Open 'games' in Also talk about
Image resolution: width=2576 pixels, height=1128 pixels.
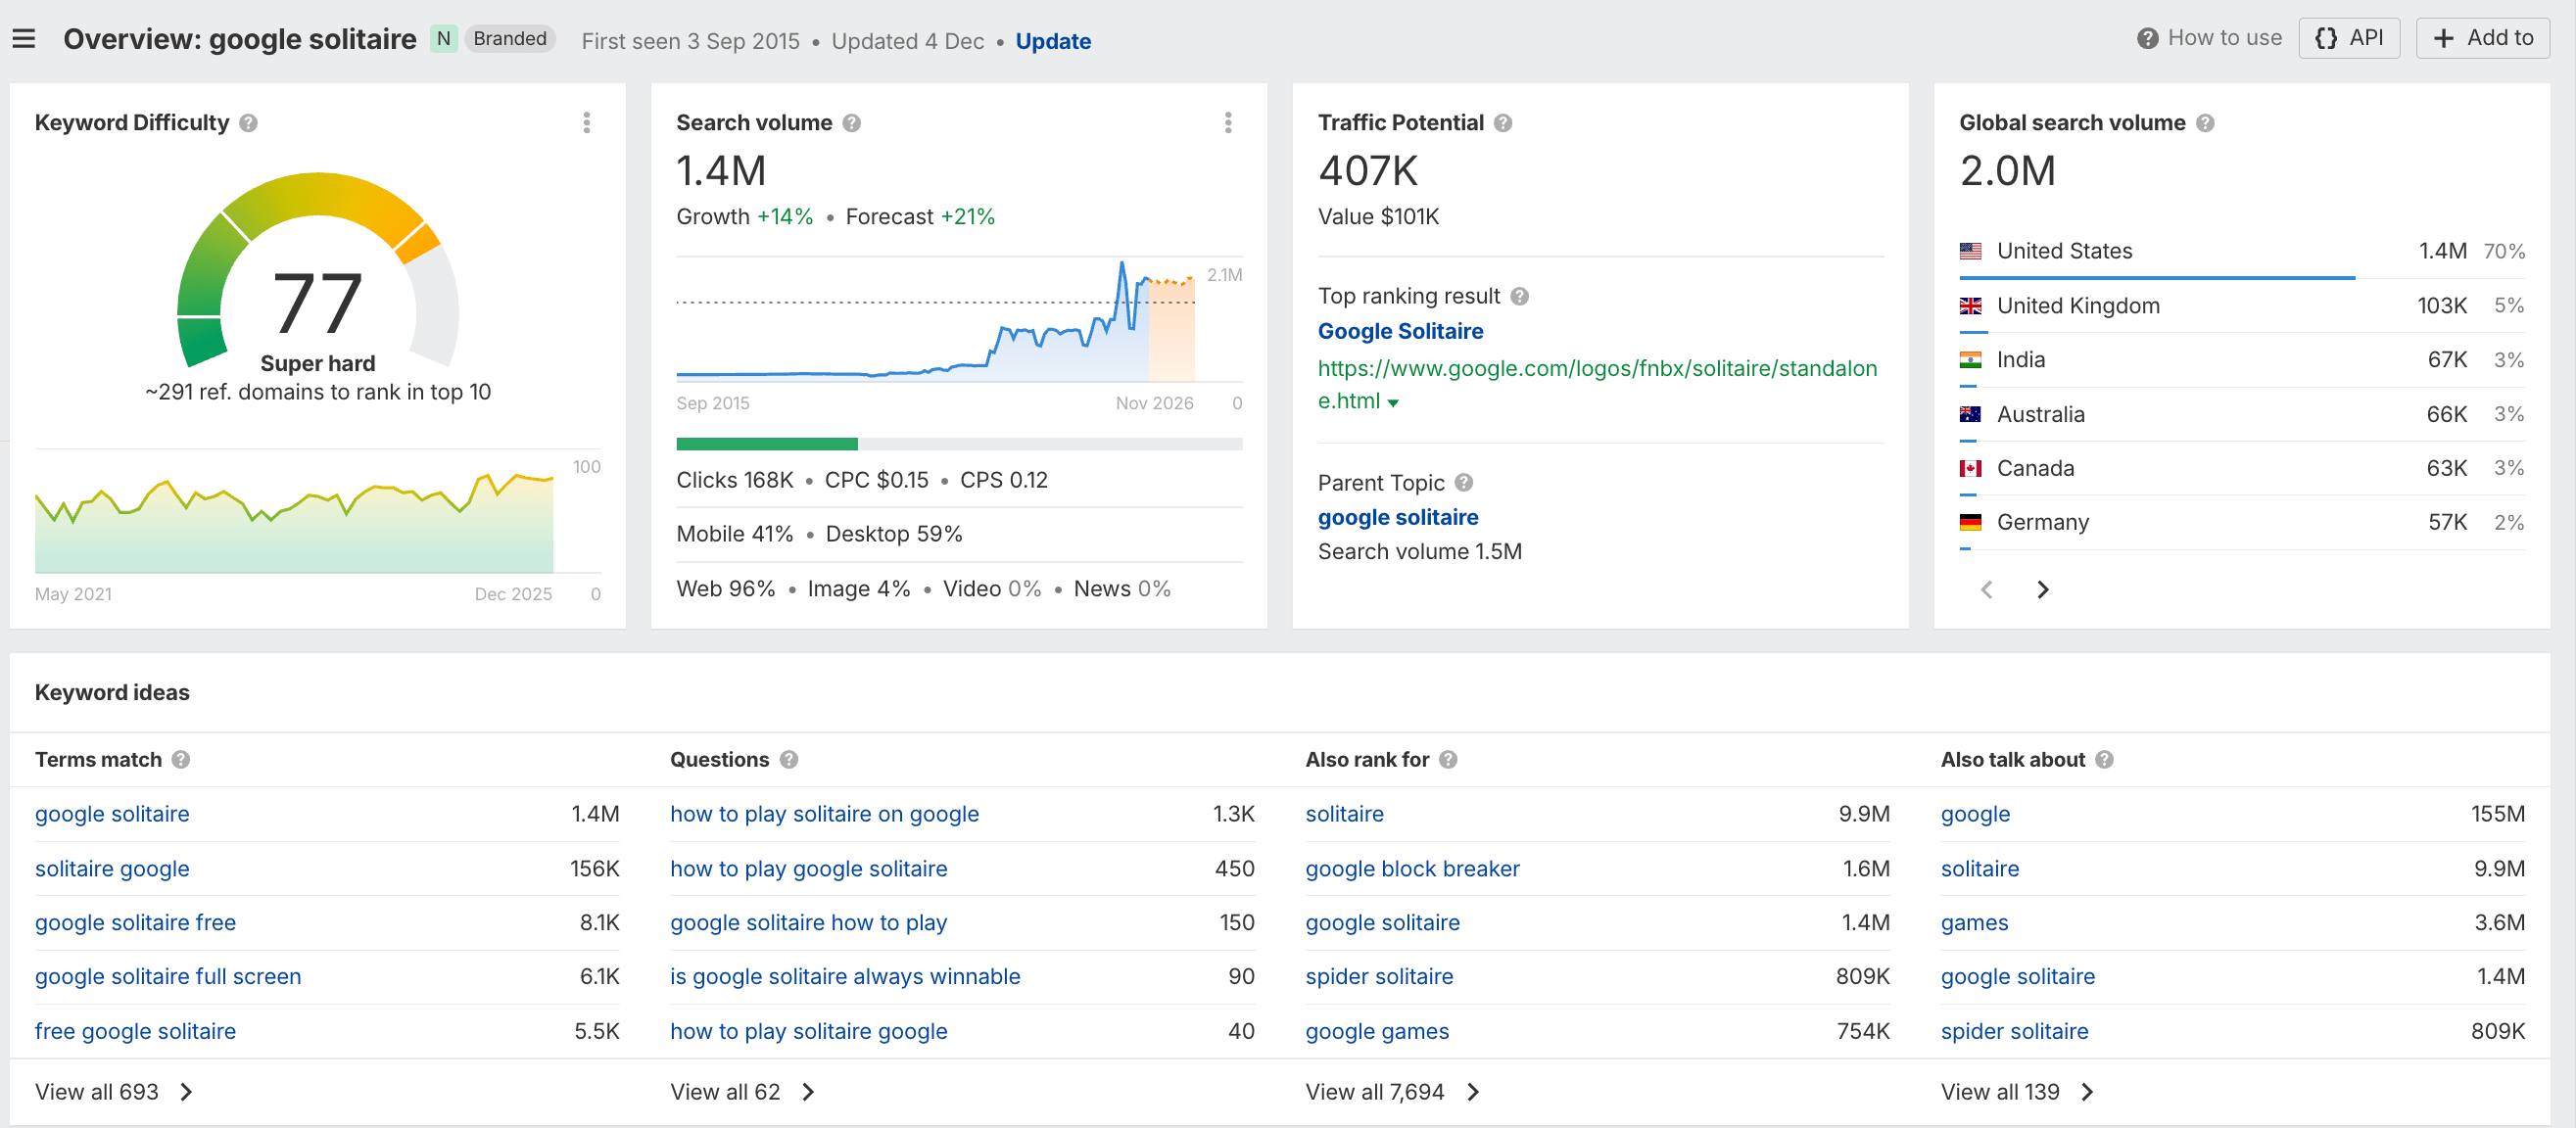pos(1974,923)
